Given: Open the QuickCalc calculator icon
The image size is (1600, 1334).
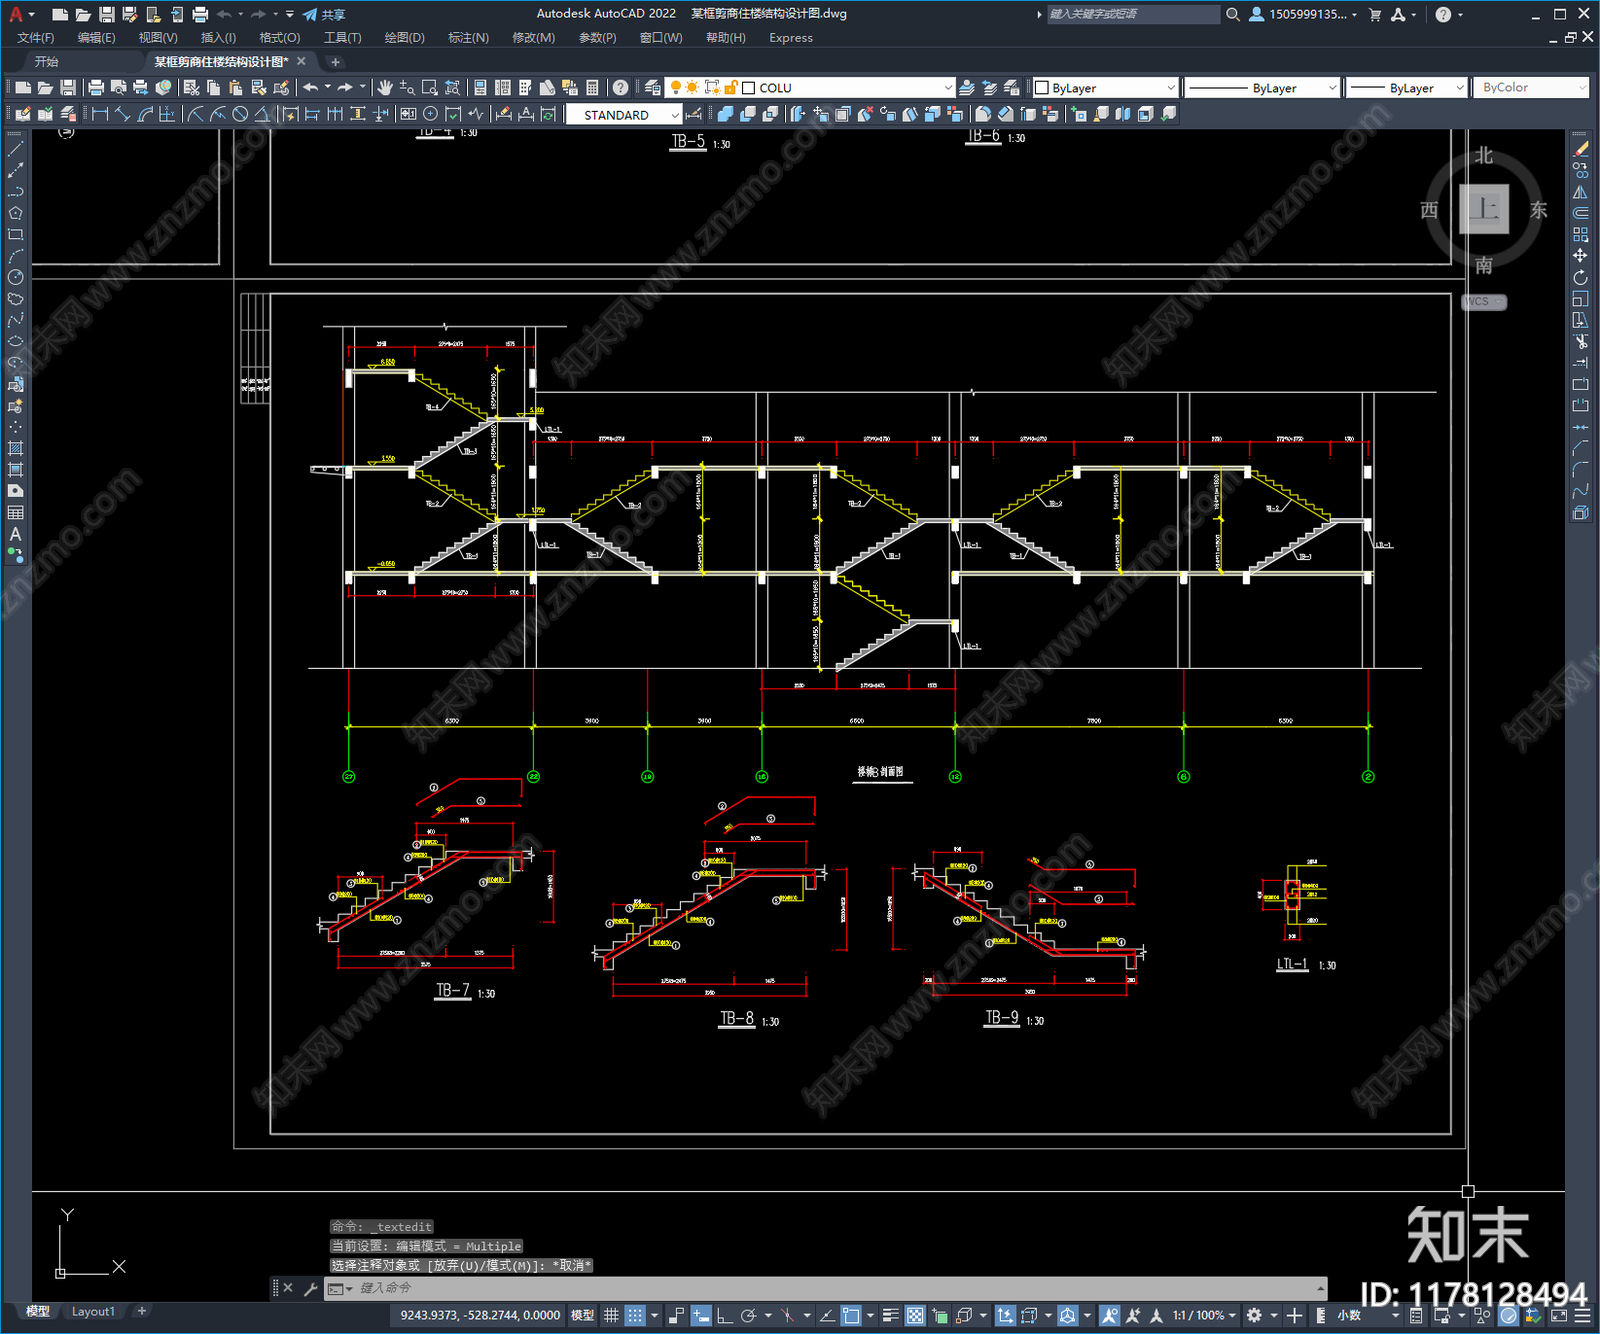Looking at the screenshot, I should point(592,88).
